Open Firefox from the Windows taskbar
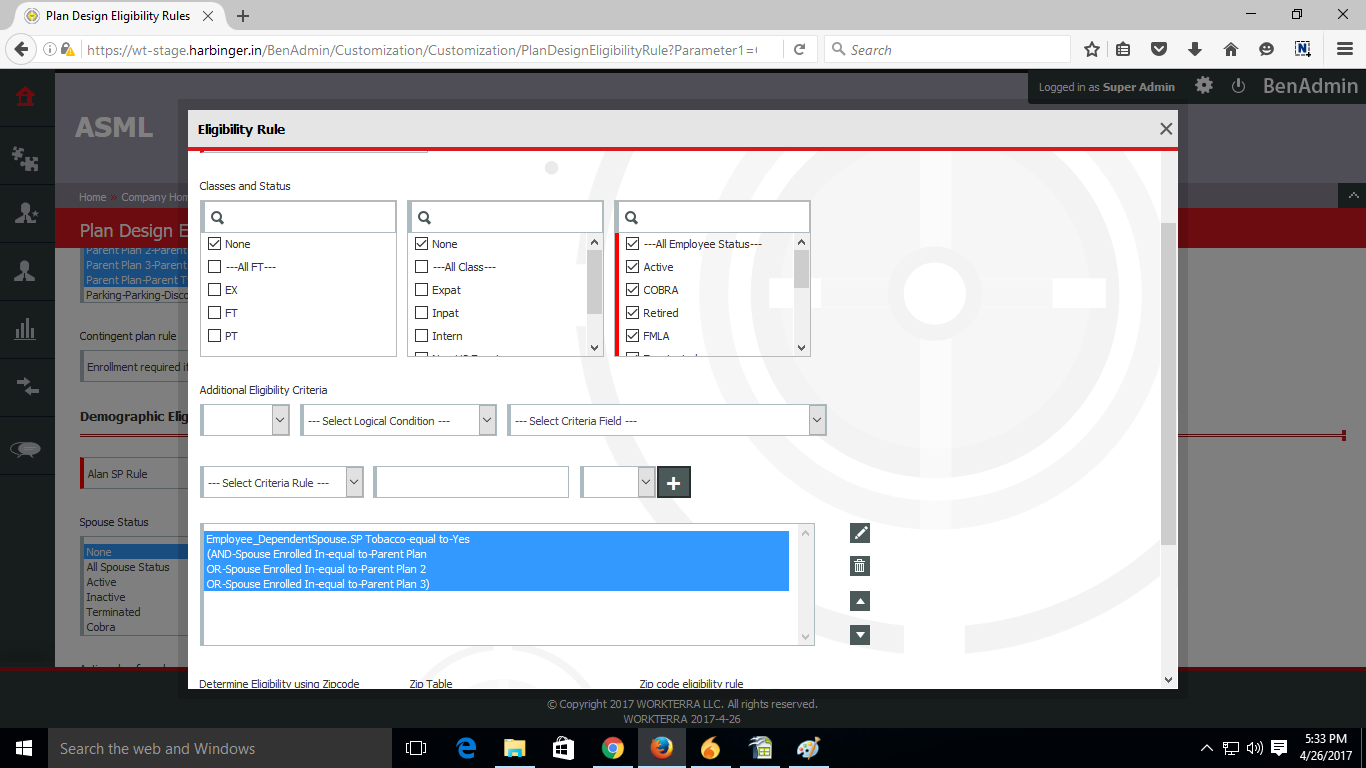 (661, 748)
